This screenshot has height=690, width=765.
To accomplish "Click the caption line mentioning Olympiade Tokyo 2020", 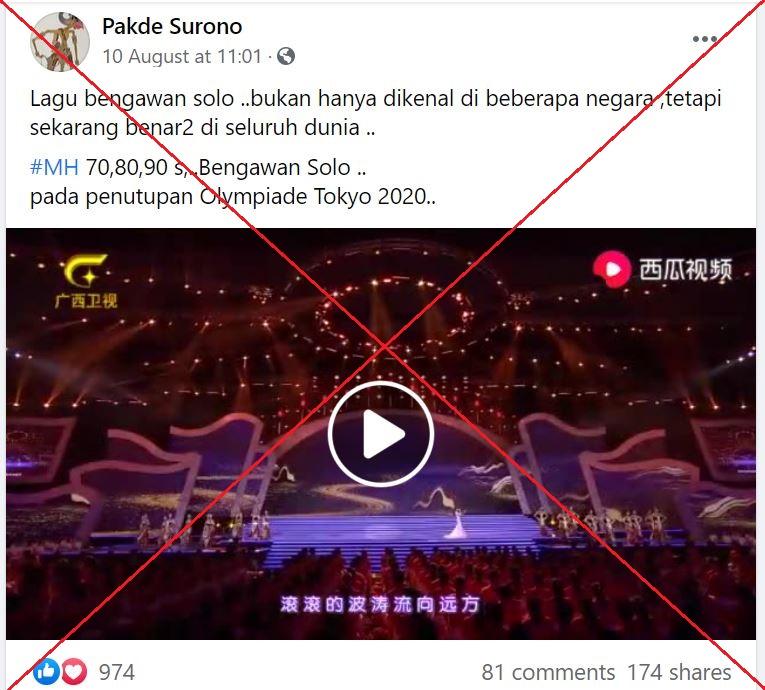I will [x=233, y=197].
